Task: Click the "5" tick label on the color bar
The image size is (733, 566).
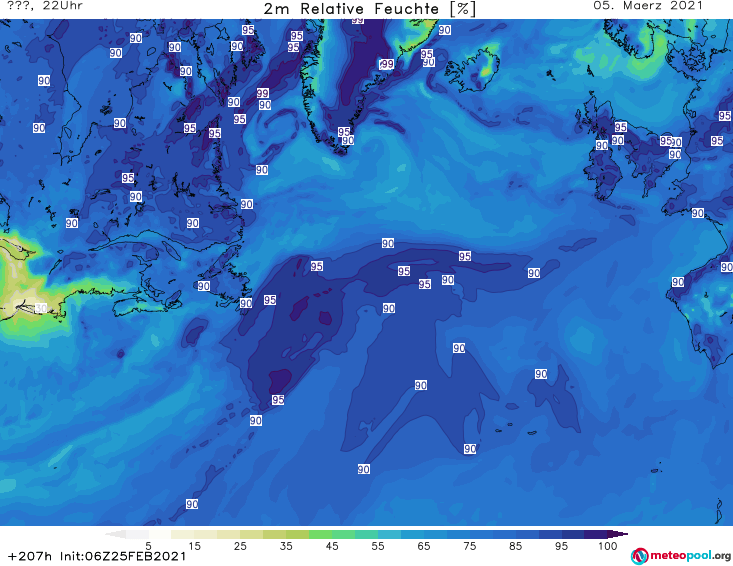Action: (x=148, y=546)
